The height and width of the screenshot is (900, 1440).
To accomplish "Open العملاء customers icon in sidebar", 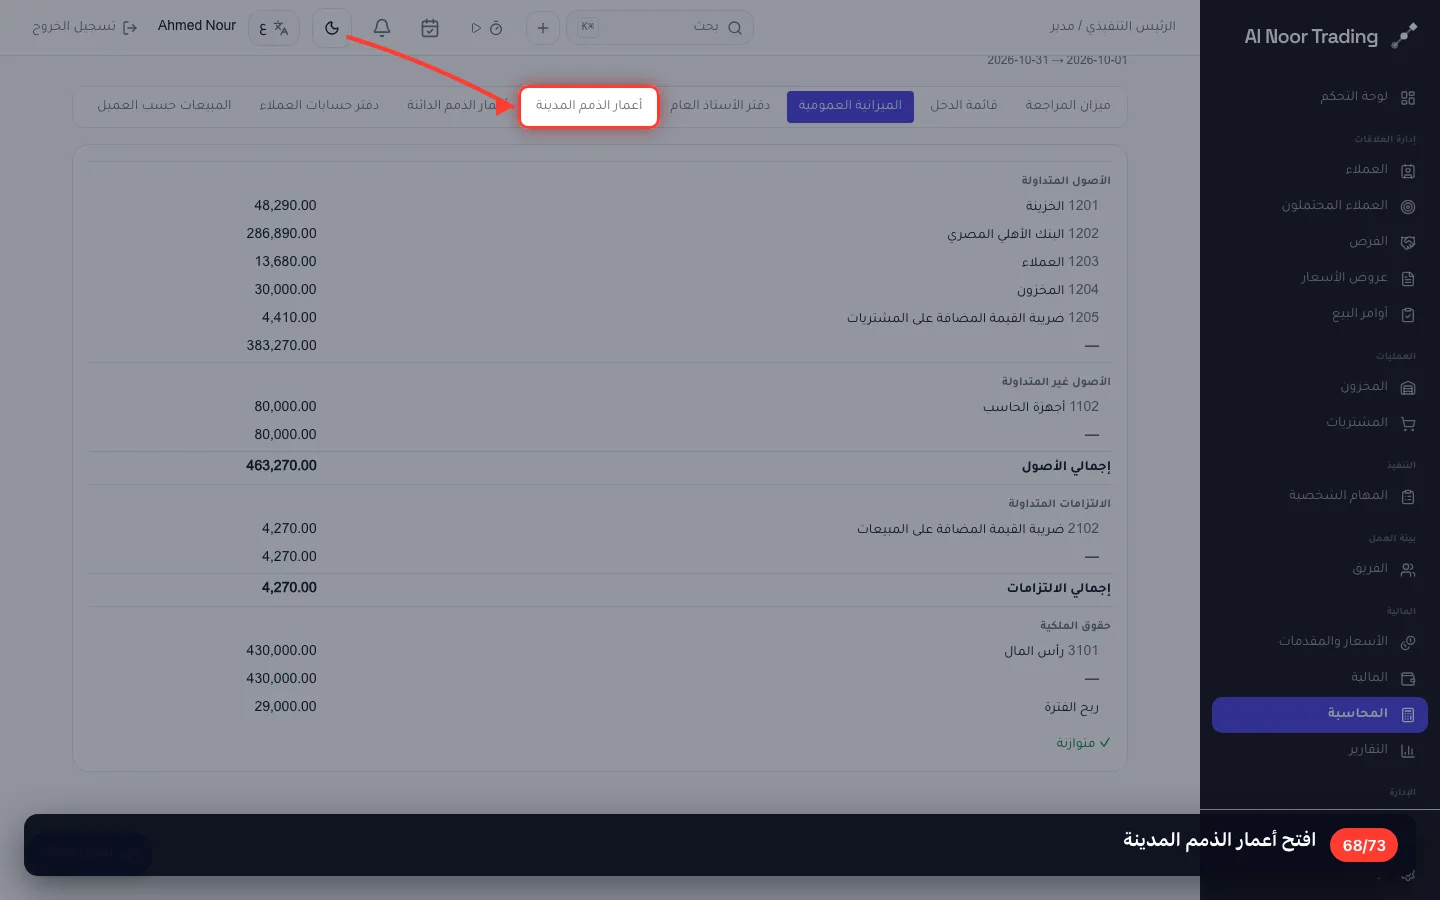I will [1408, 170].
